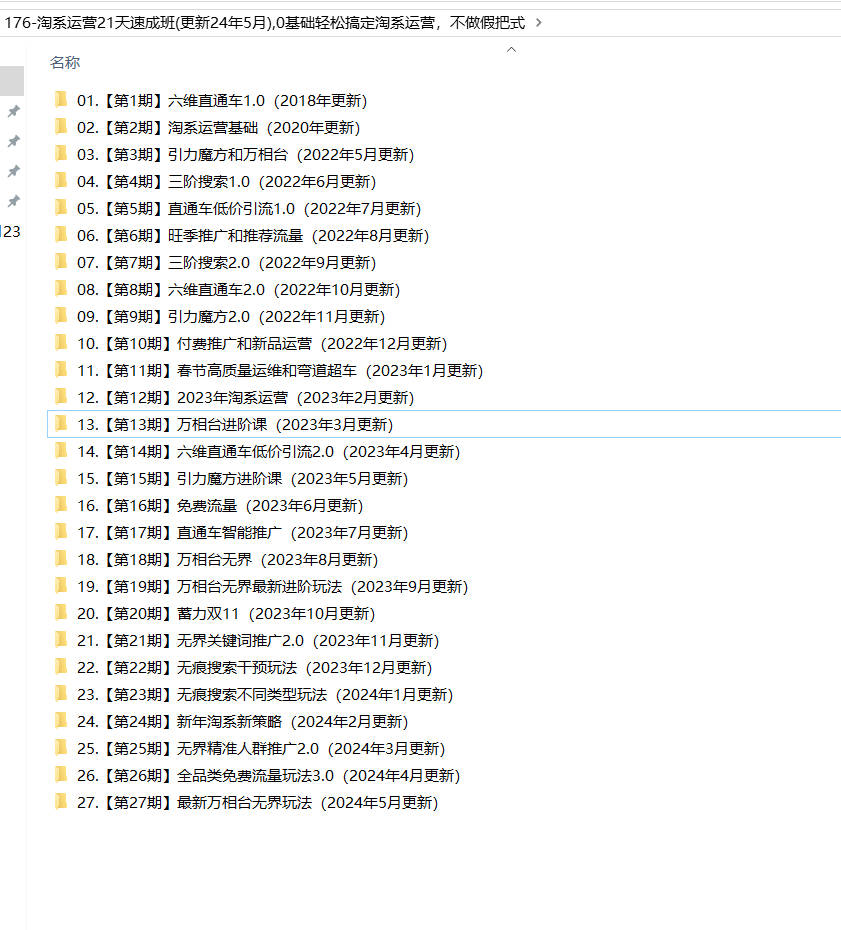The width and height of the screenshot is (841, 930).
Task: Click breadcrumb 176-淘系运营21天速成班 folder path
Action: click(x=265, y=23)
